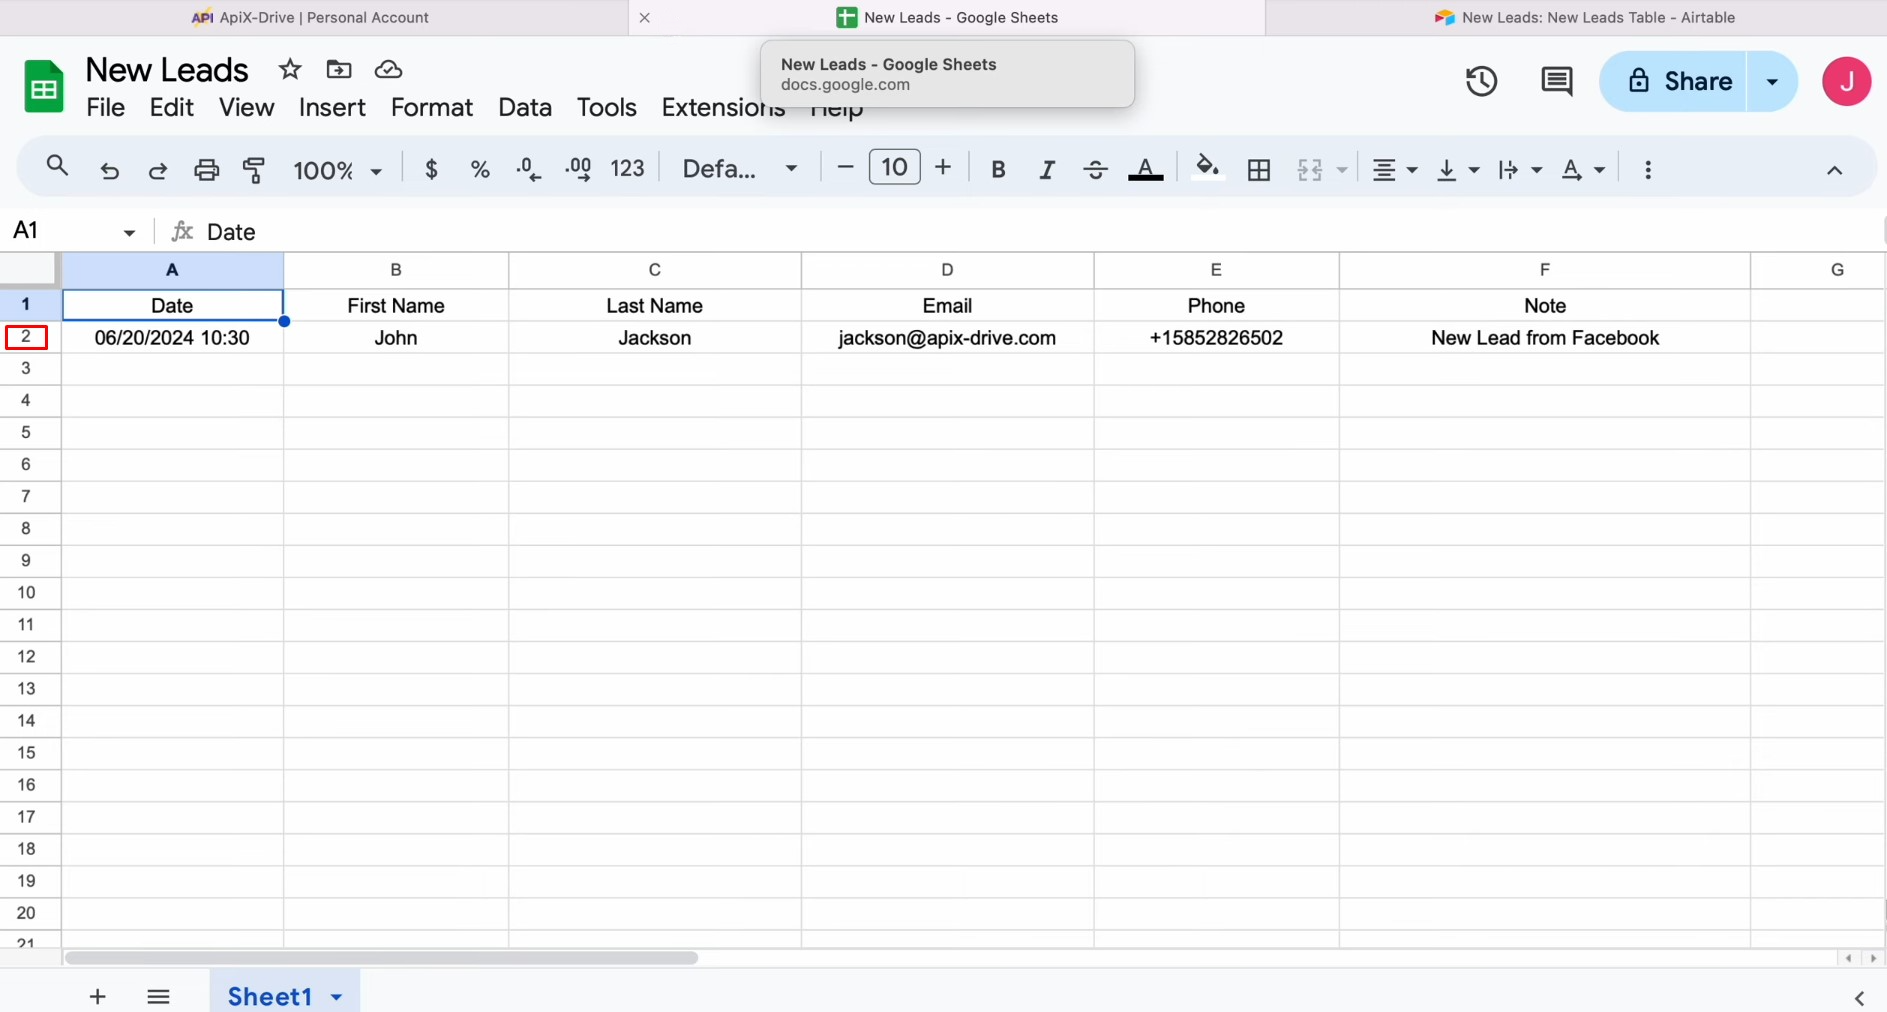Open the comments panel
Viewport: 1887px width, 1012px height.
click(x=1556, y=81)
